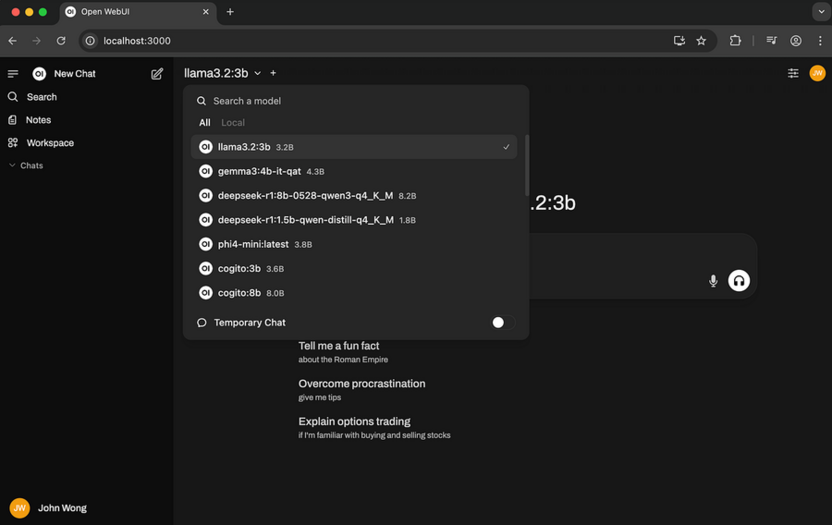The width and height of the screenshot is (832, 525).
Task: Pick the phi4-mini:latest model
Action: click(x=354, y=244)
